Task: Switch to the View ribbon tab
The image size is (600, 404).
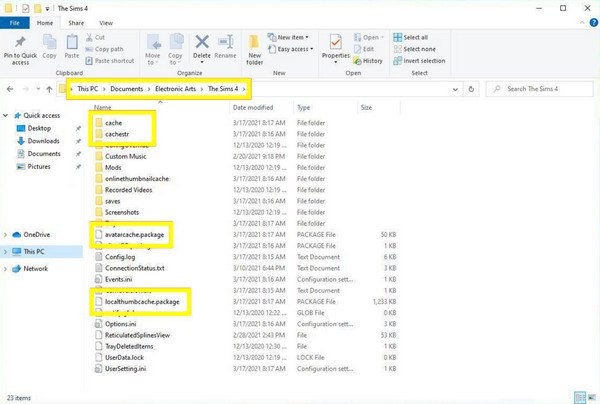Action: coord(106,23)
